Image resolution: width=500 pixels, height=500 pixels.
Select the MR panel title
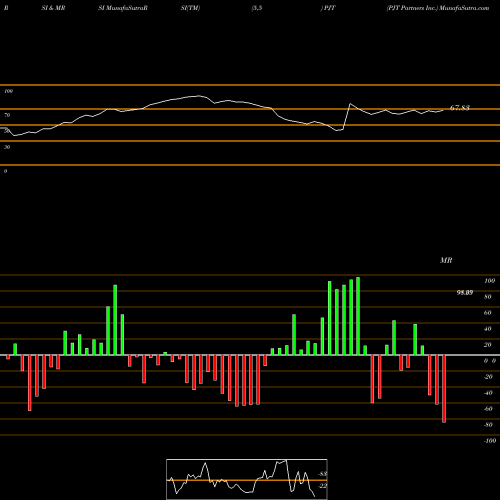446,260
